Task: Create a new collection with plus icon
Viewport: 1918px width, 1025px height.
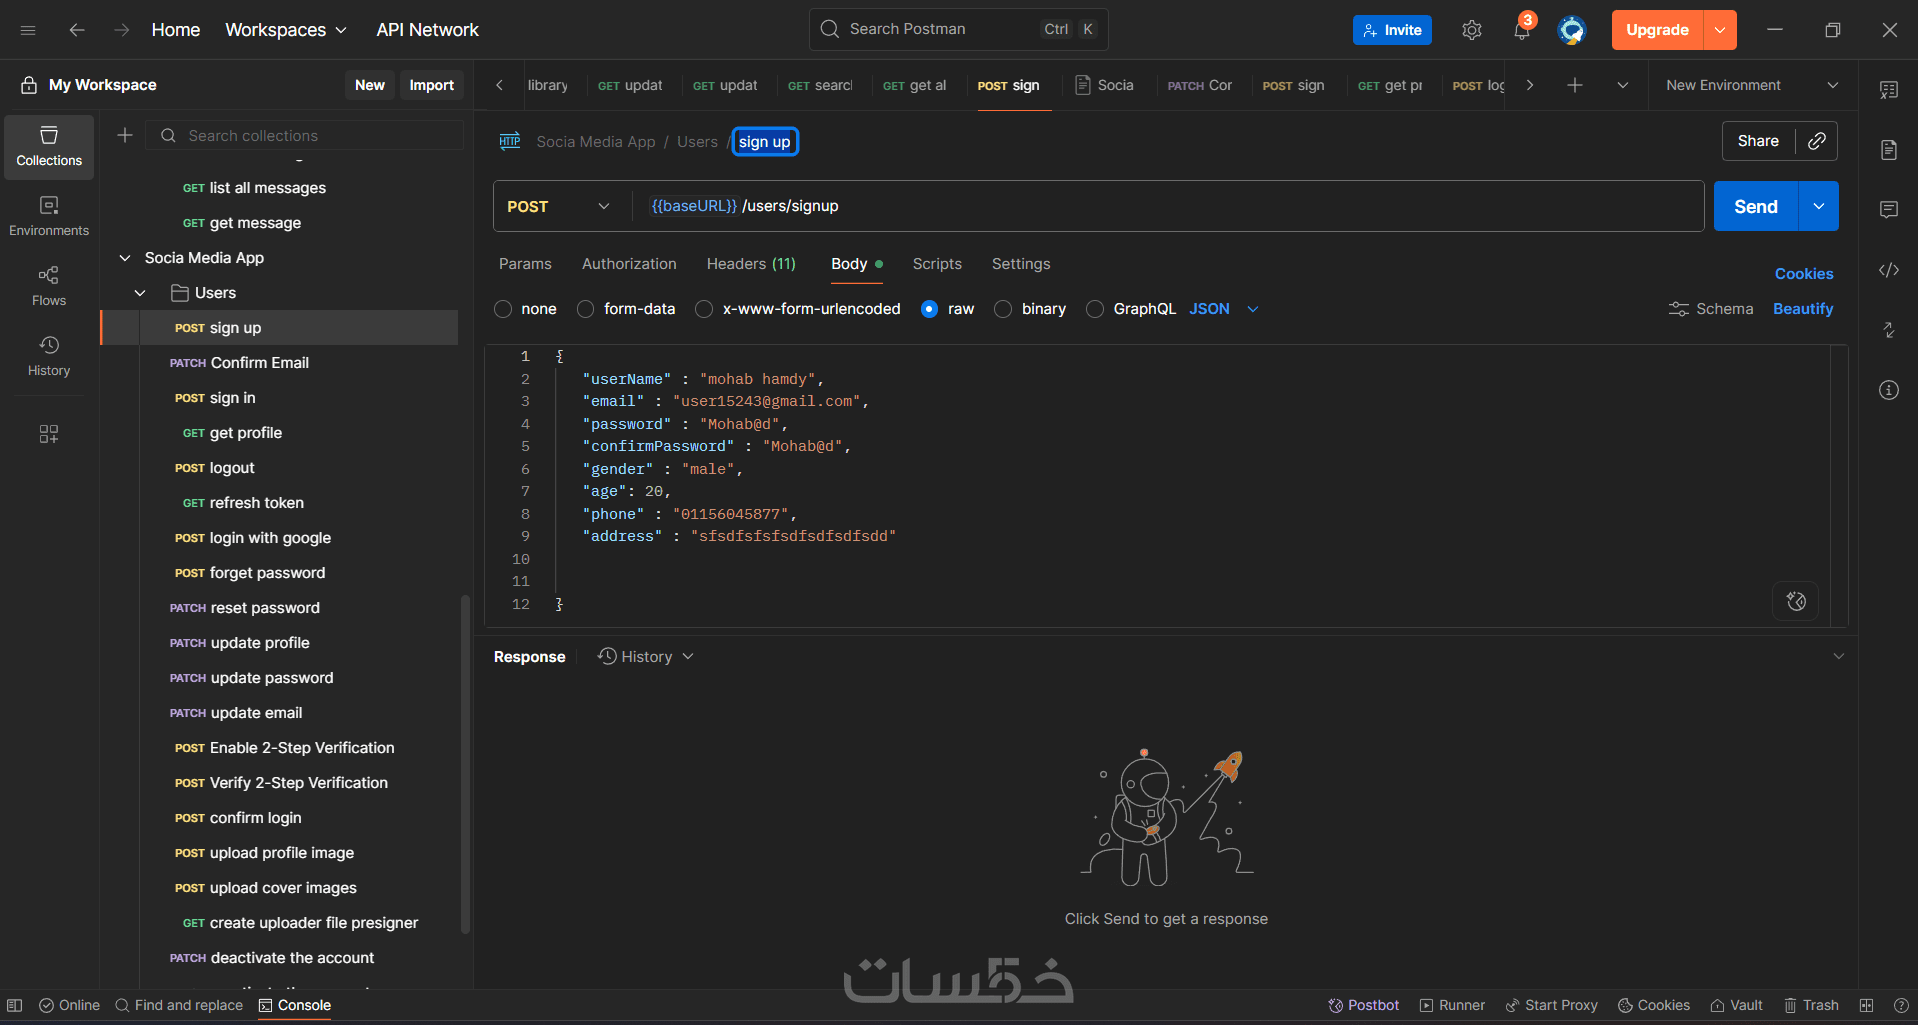Action: [125, 135]
